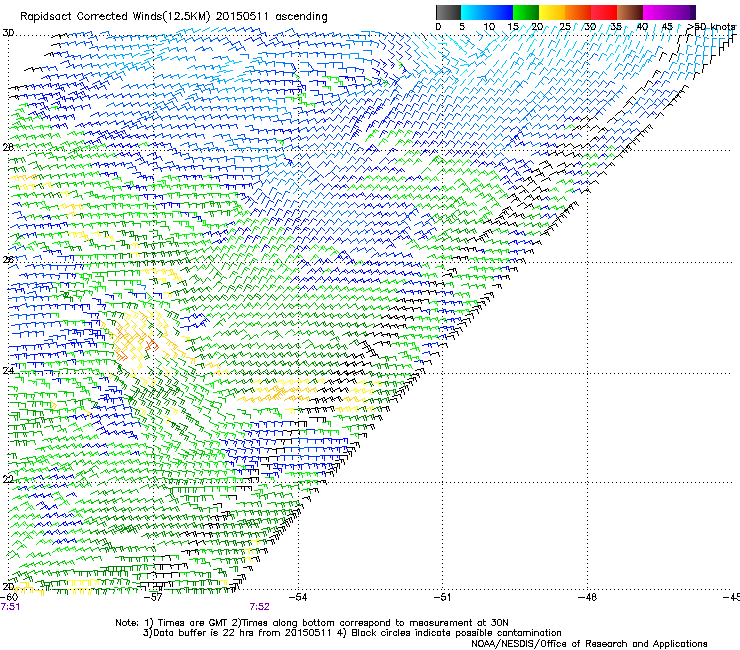Click the latitude label '26' on the left axis
The height and width of the screenshot is (650, 740).
coord(8,260)
